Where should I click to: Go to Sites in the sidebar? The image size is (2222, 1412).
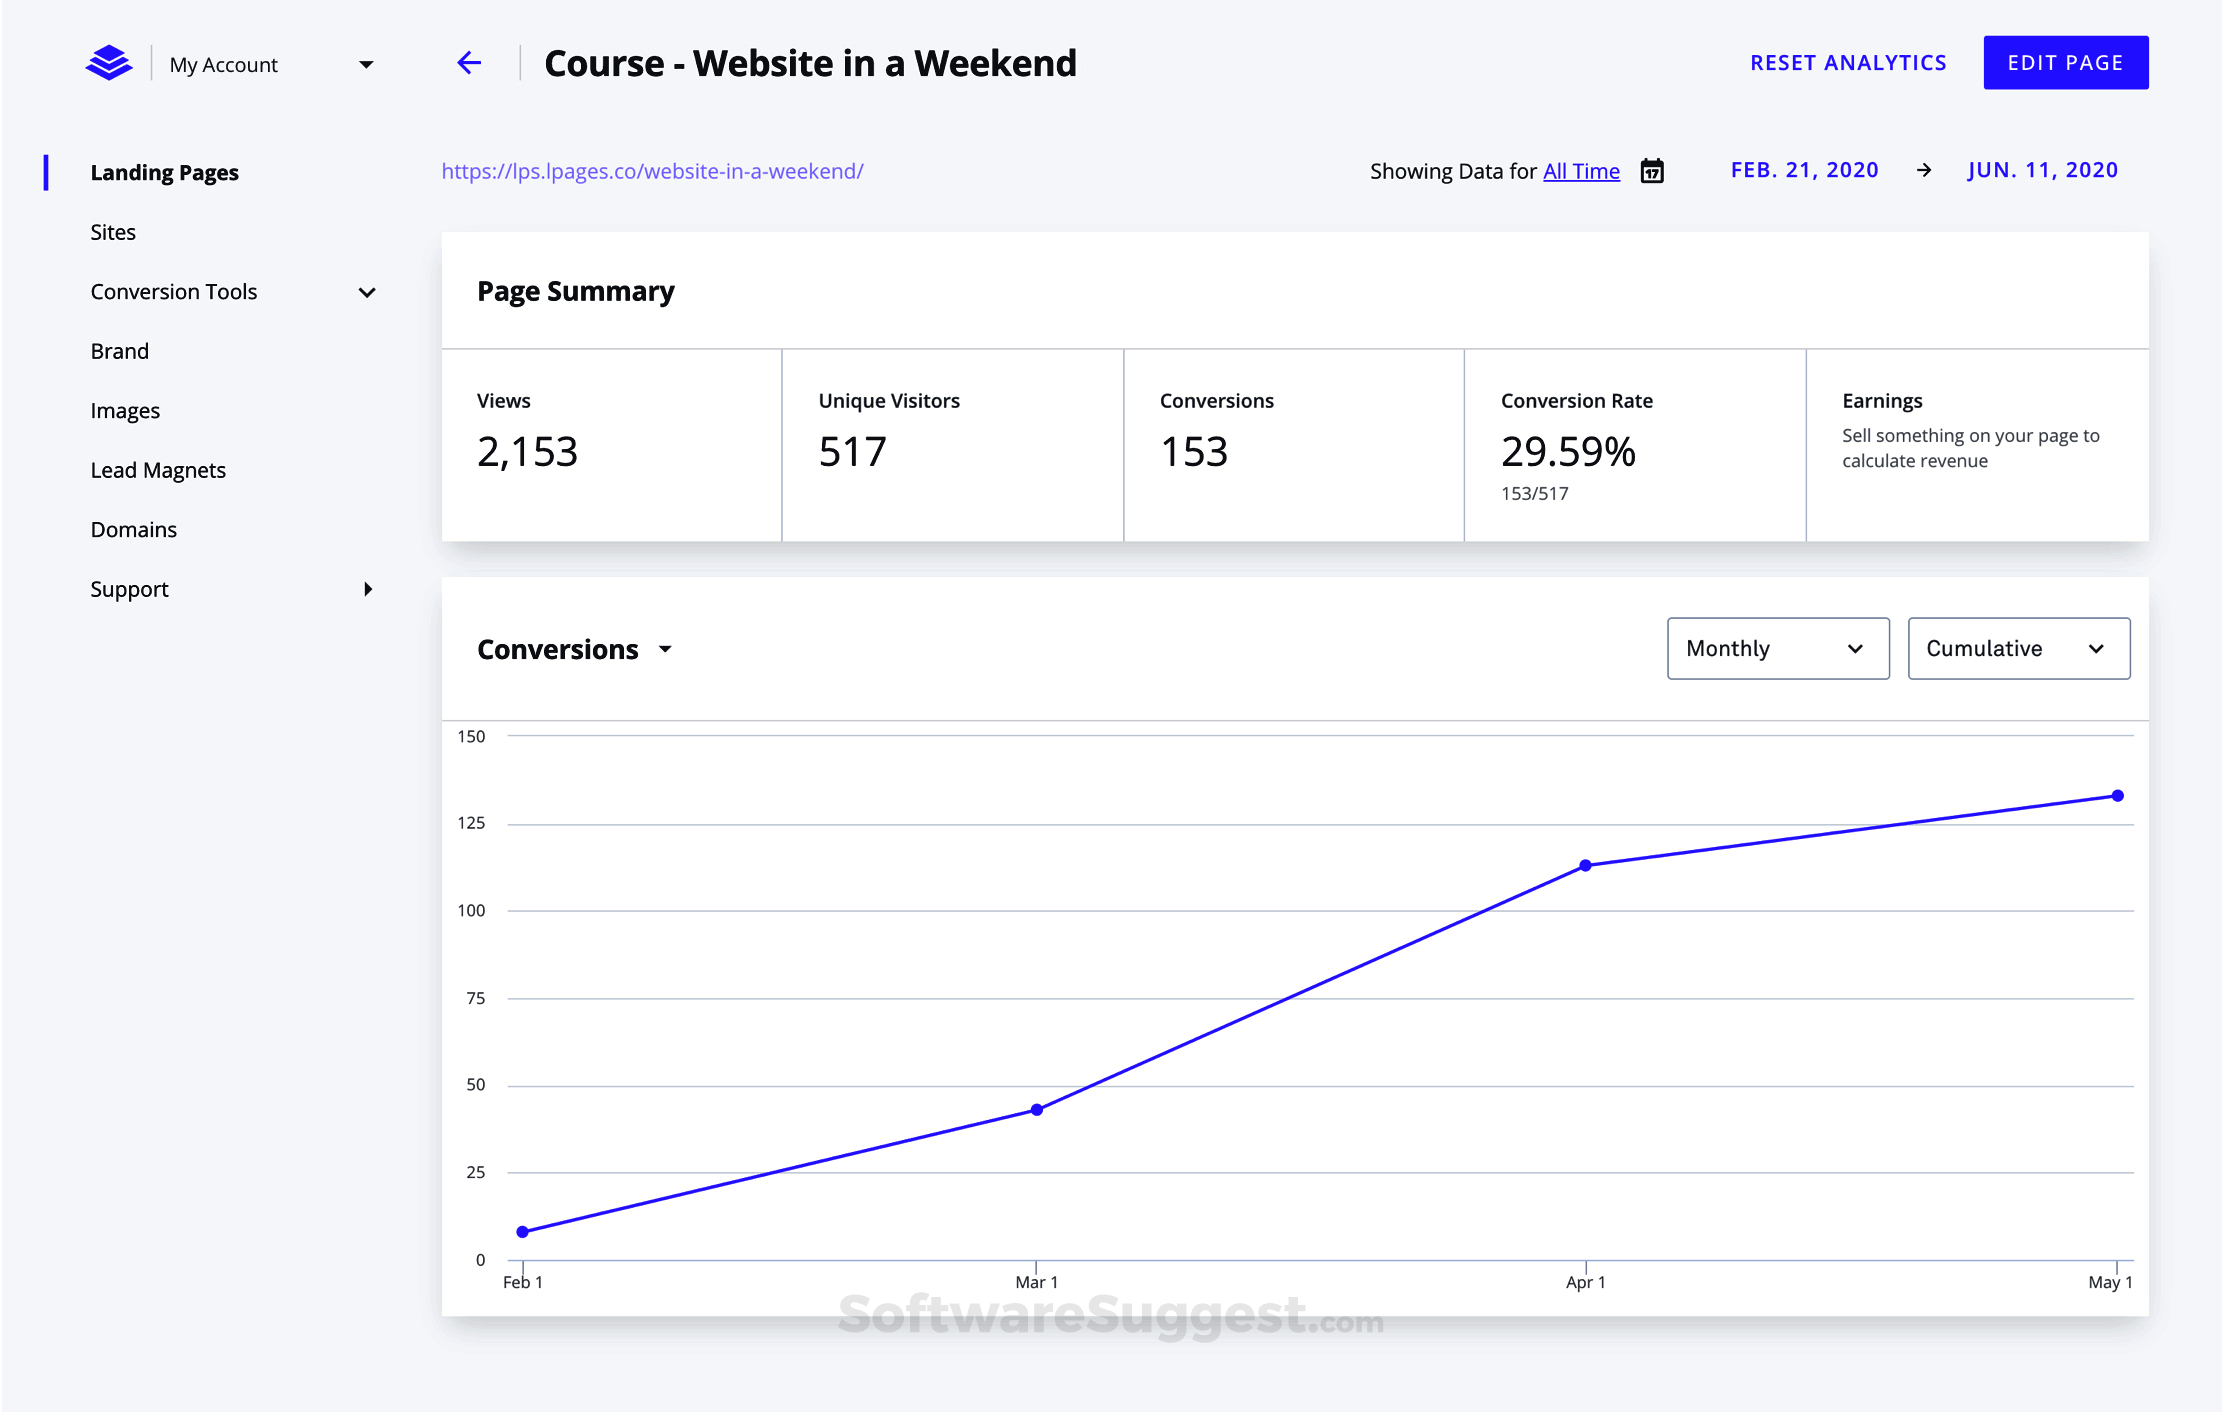tap(113, 232)
